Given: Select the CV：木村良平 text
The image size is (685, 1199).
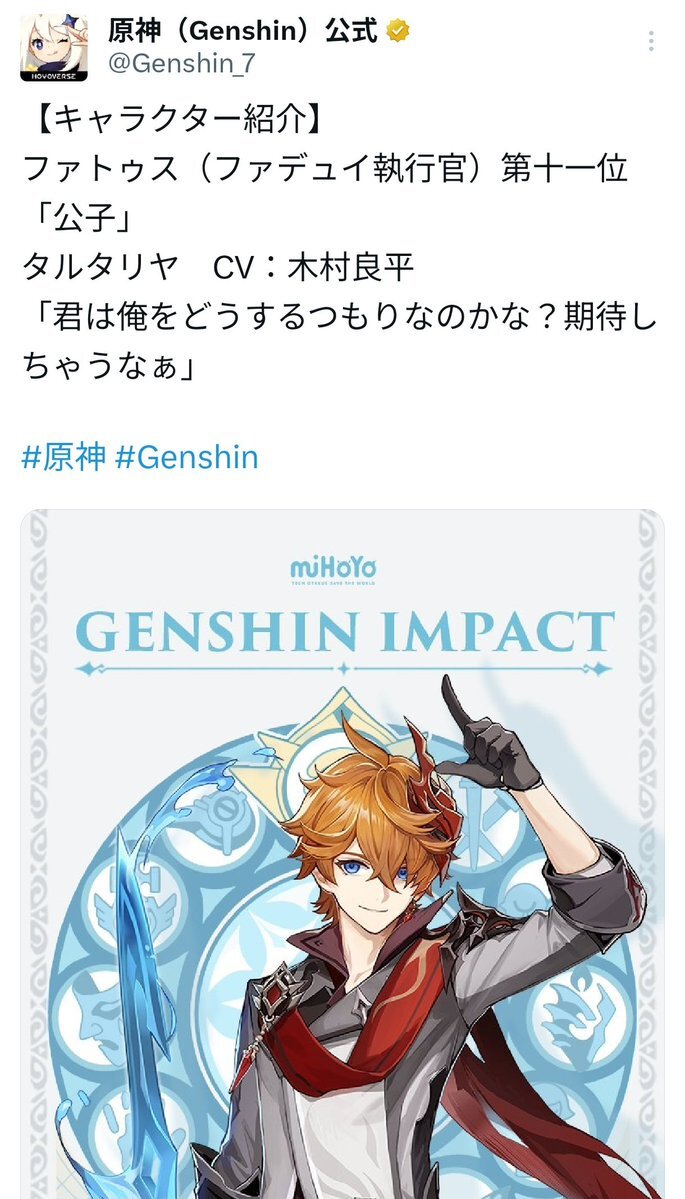Looking at the screenshot, I should [x=313, y=268].
